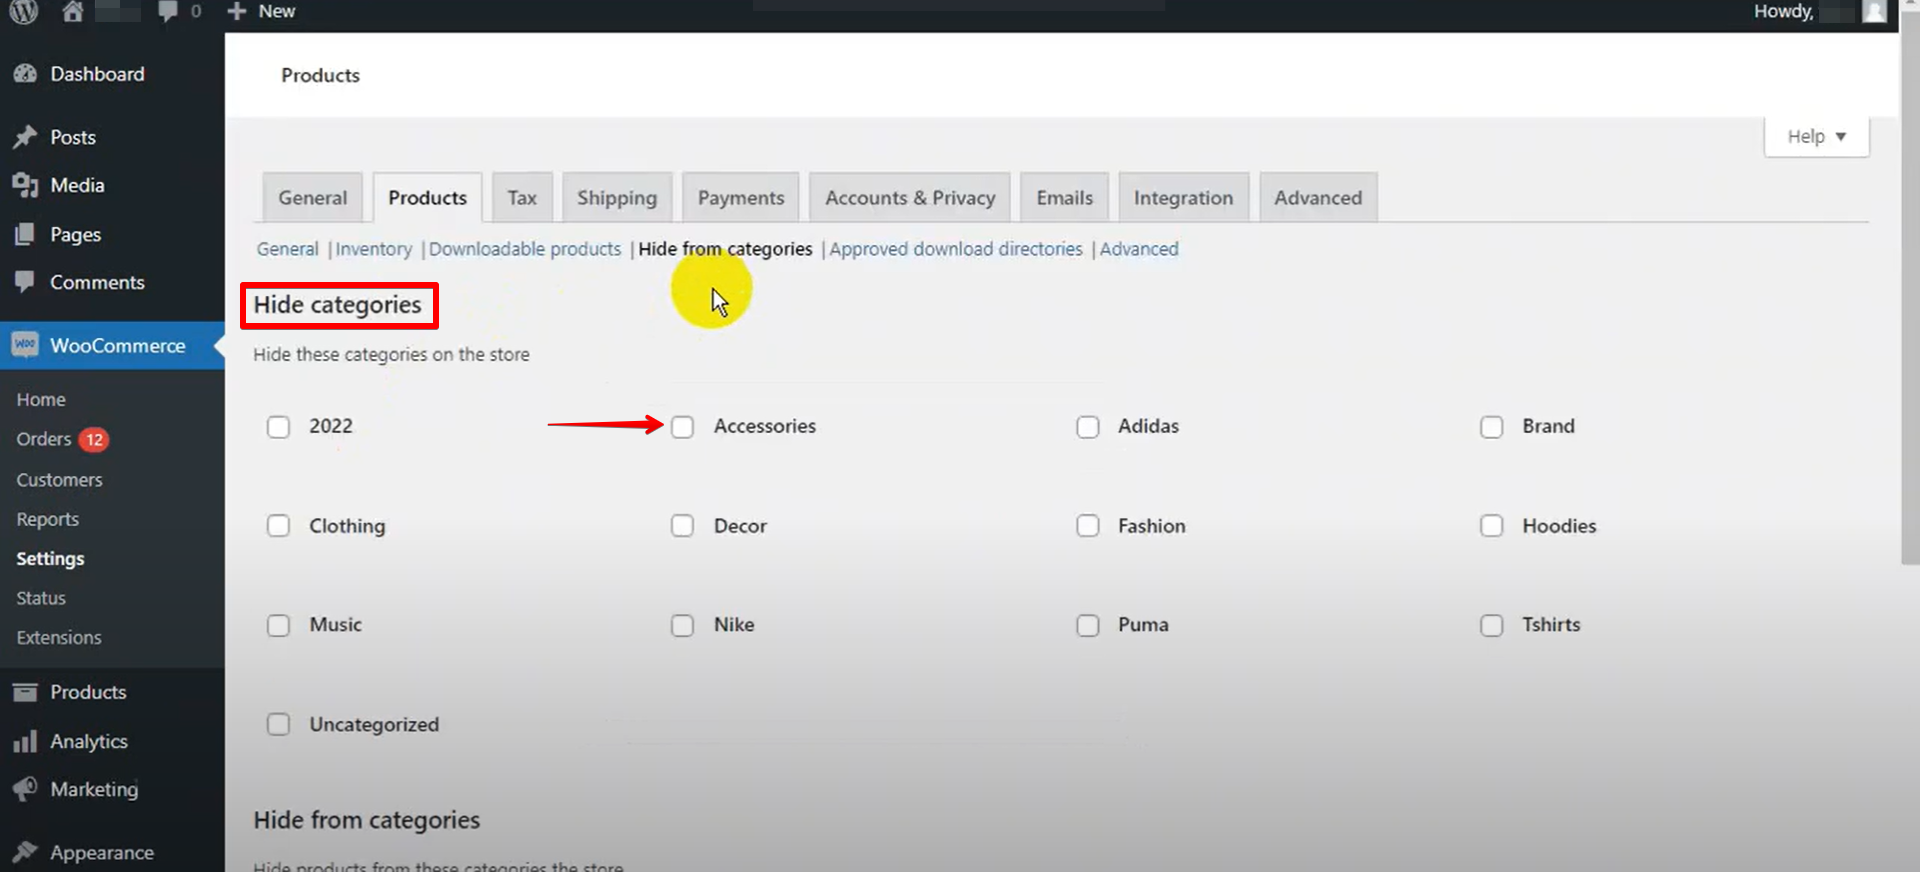Viewport: 1920px width, 872px height.
Task: Click the home site icon
Action: (72, 11)
